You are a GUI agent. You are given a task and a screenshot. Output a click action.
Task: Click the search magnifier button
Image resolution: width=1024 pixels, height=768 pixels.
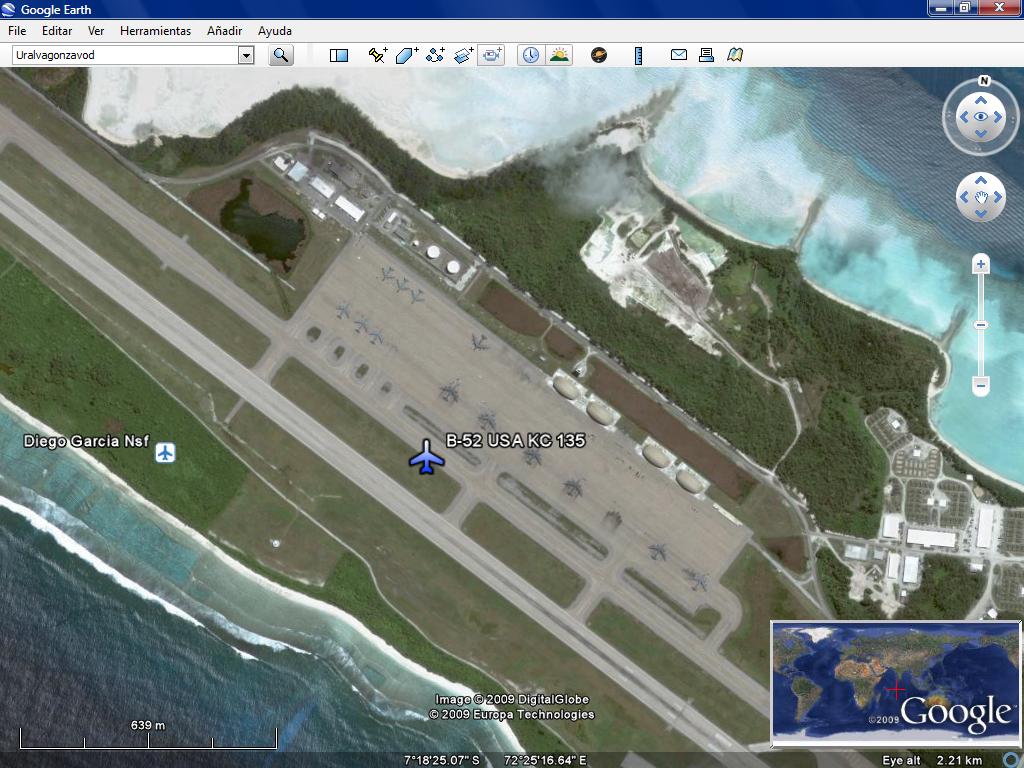point(281,55)
